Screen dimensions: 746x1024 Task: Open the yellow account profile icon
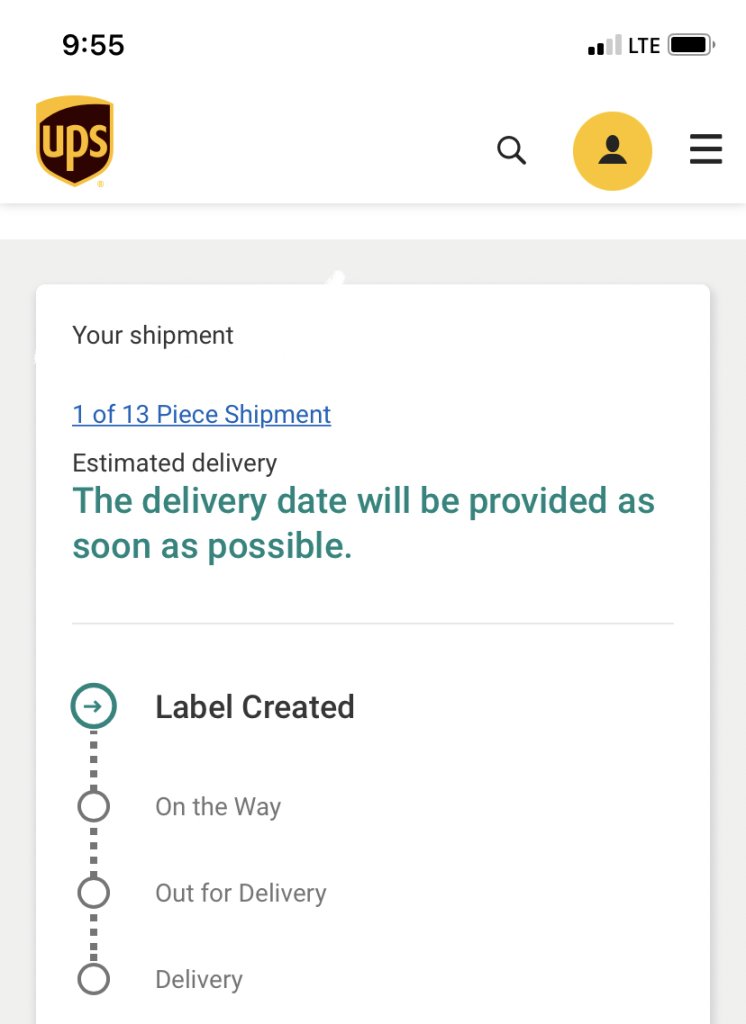612,151
